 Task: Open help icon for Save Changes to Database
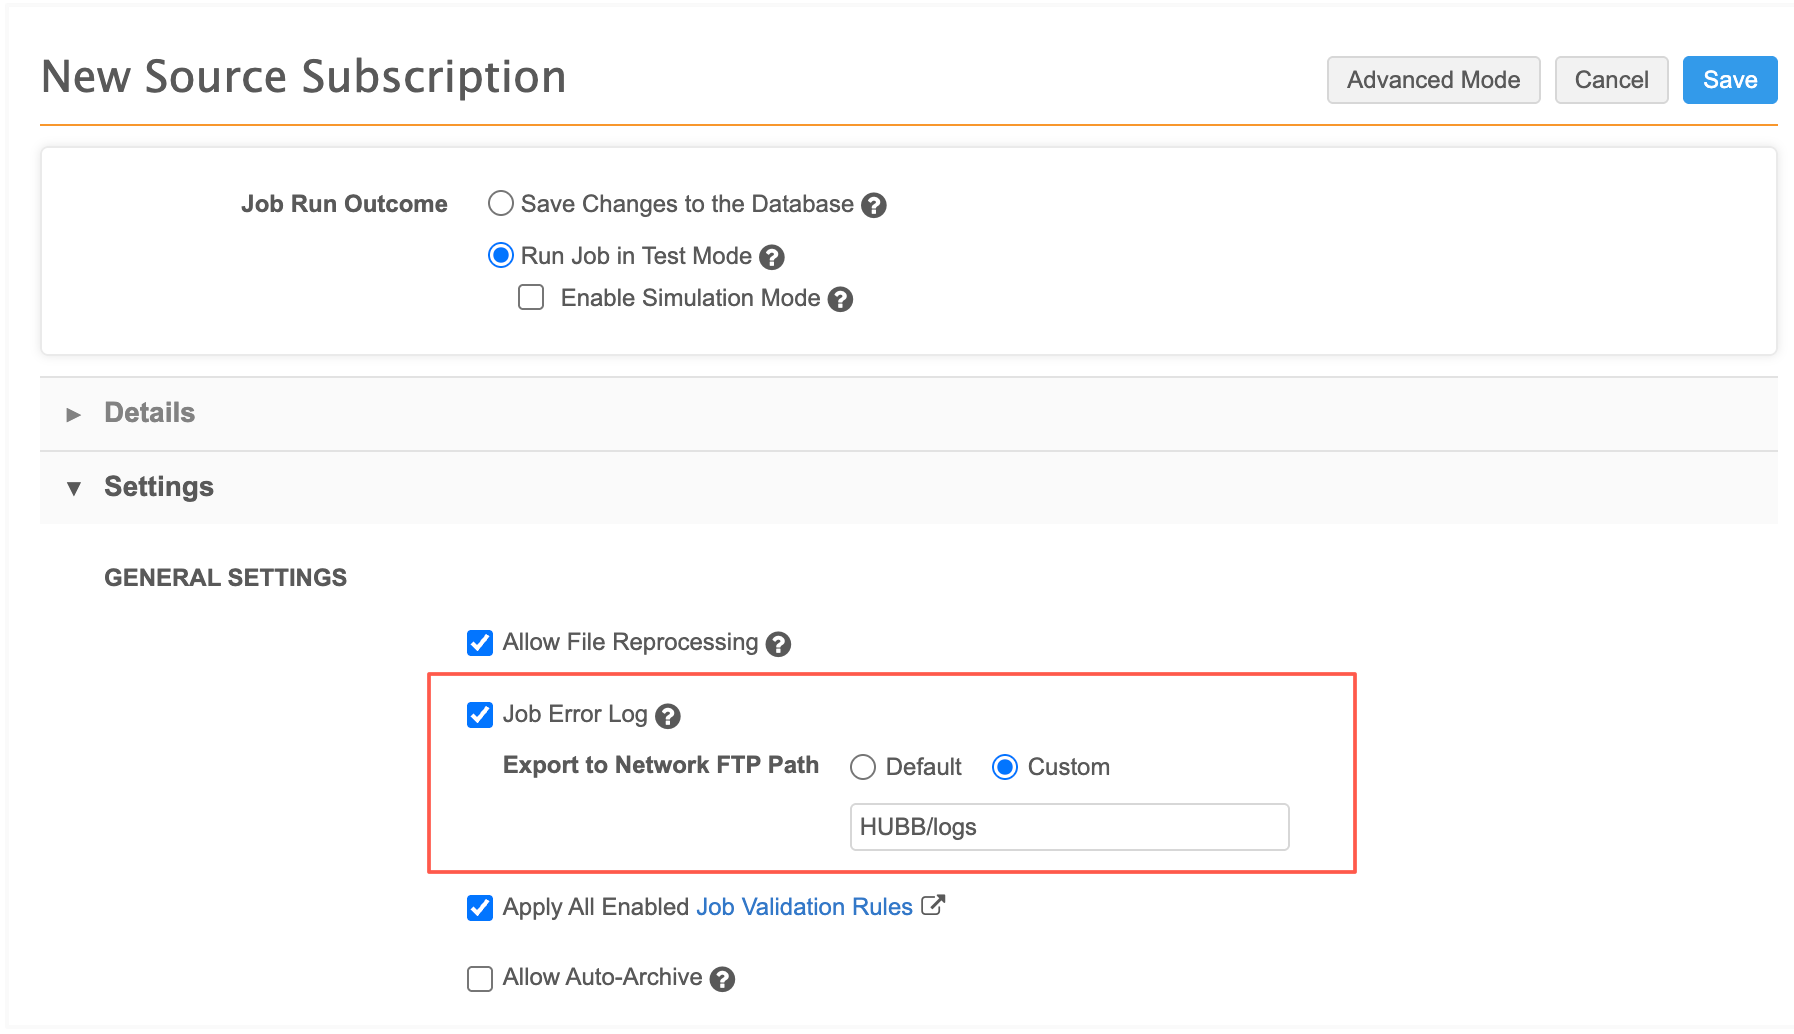click(874, 205)
